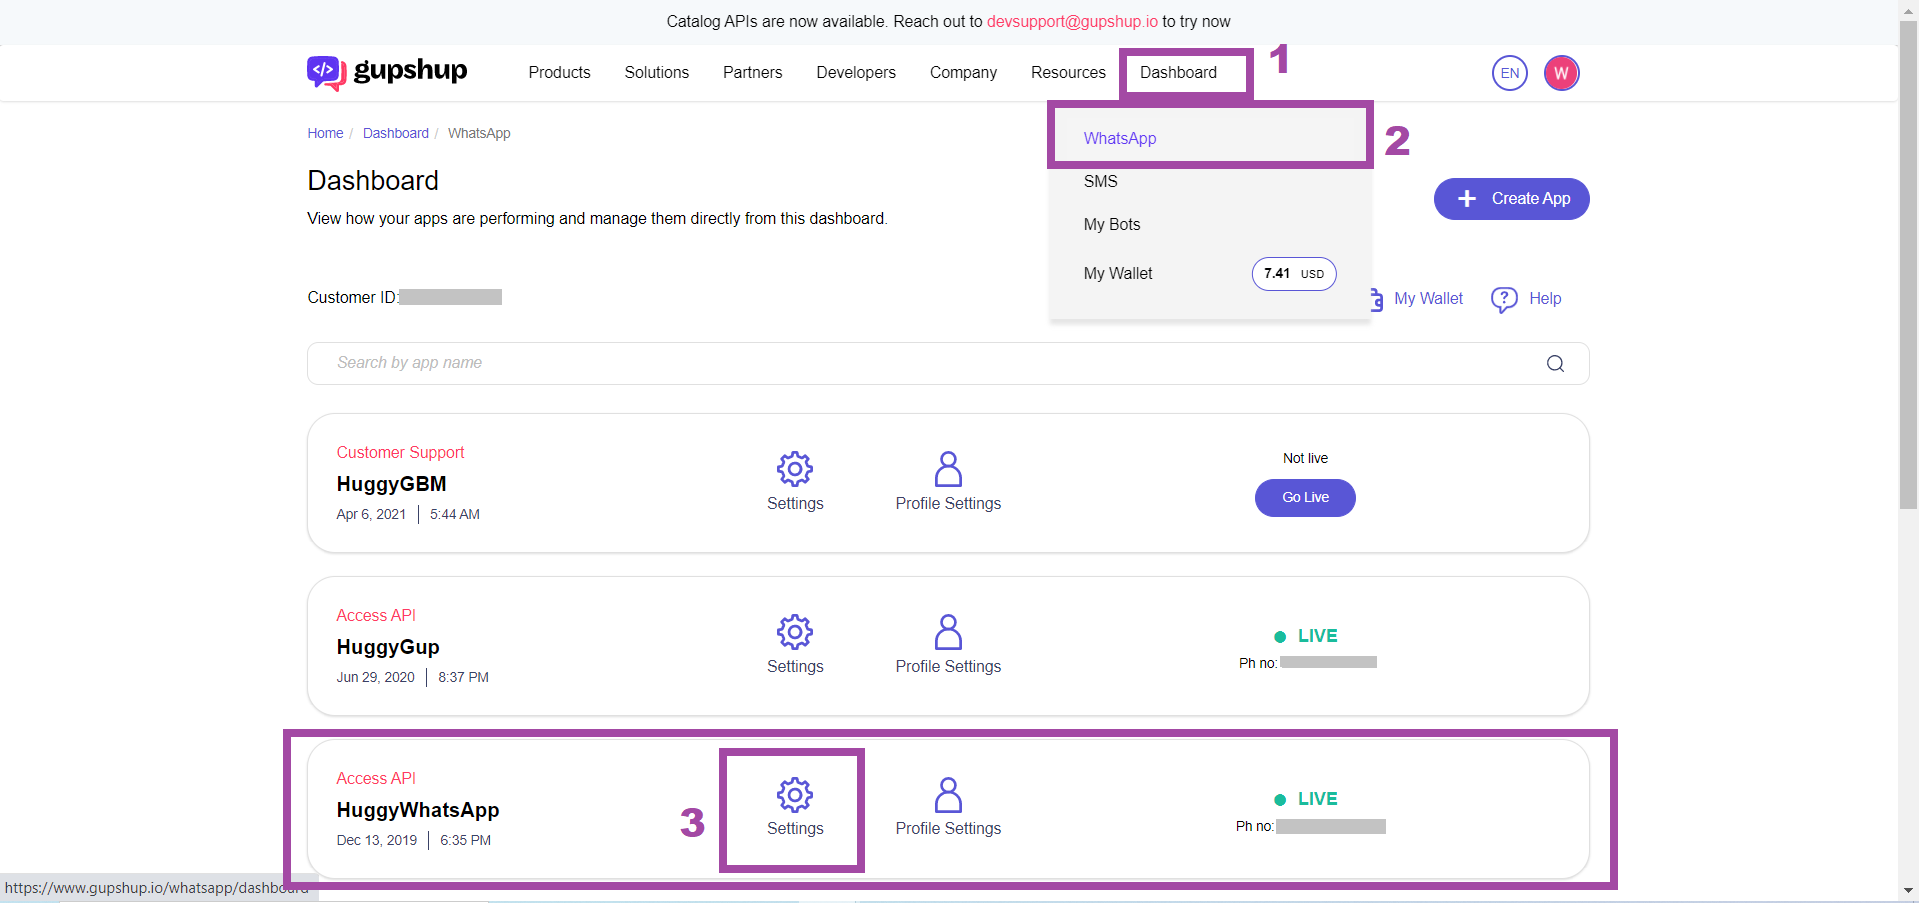Click the HuggyWhatsApp app name
This screenshot has height=903, width=1919.
click(x=418, y=810)
